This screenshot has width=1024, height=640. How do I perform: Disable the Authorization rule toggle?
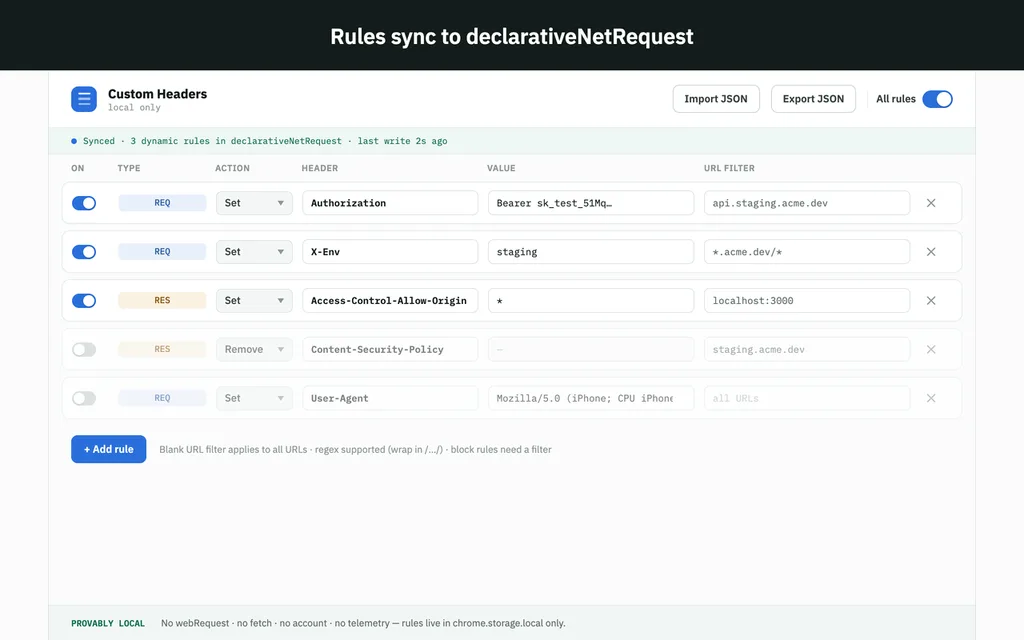point(84,203)
